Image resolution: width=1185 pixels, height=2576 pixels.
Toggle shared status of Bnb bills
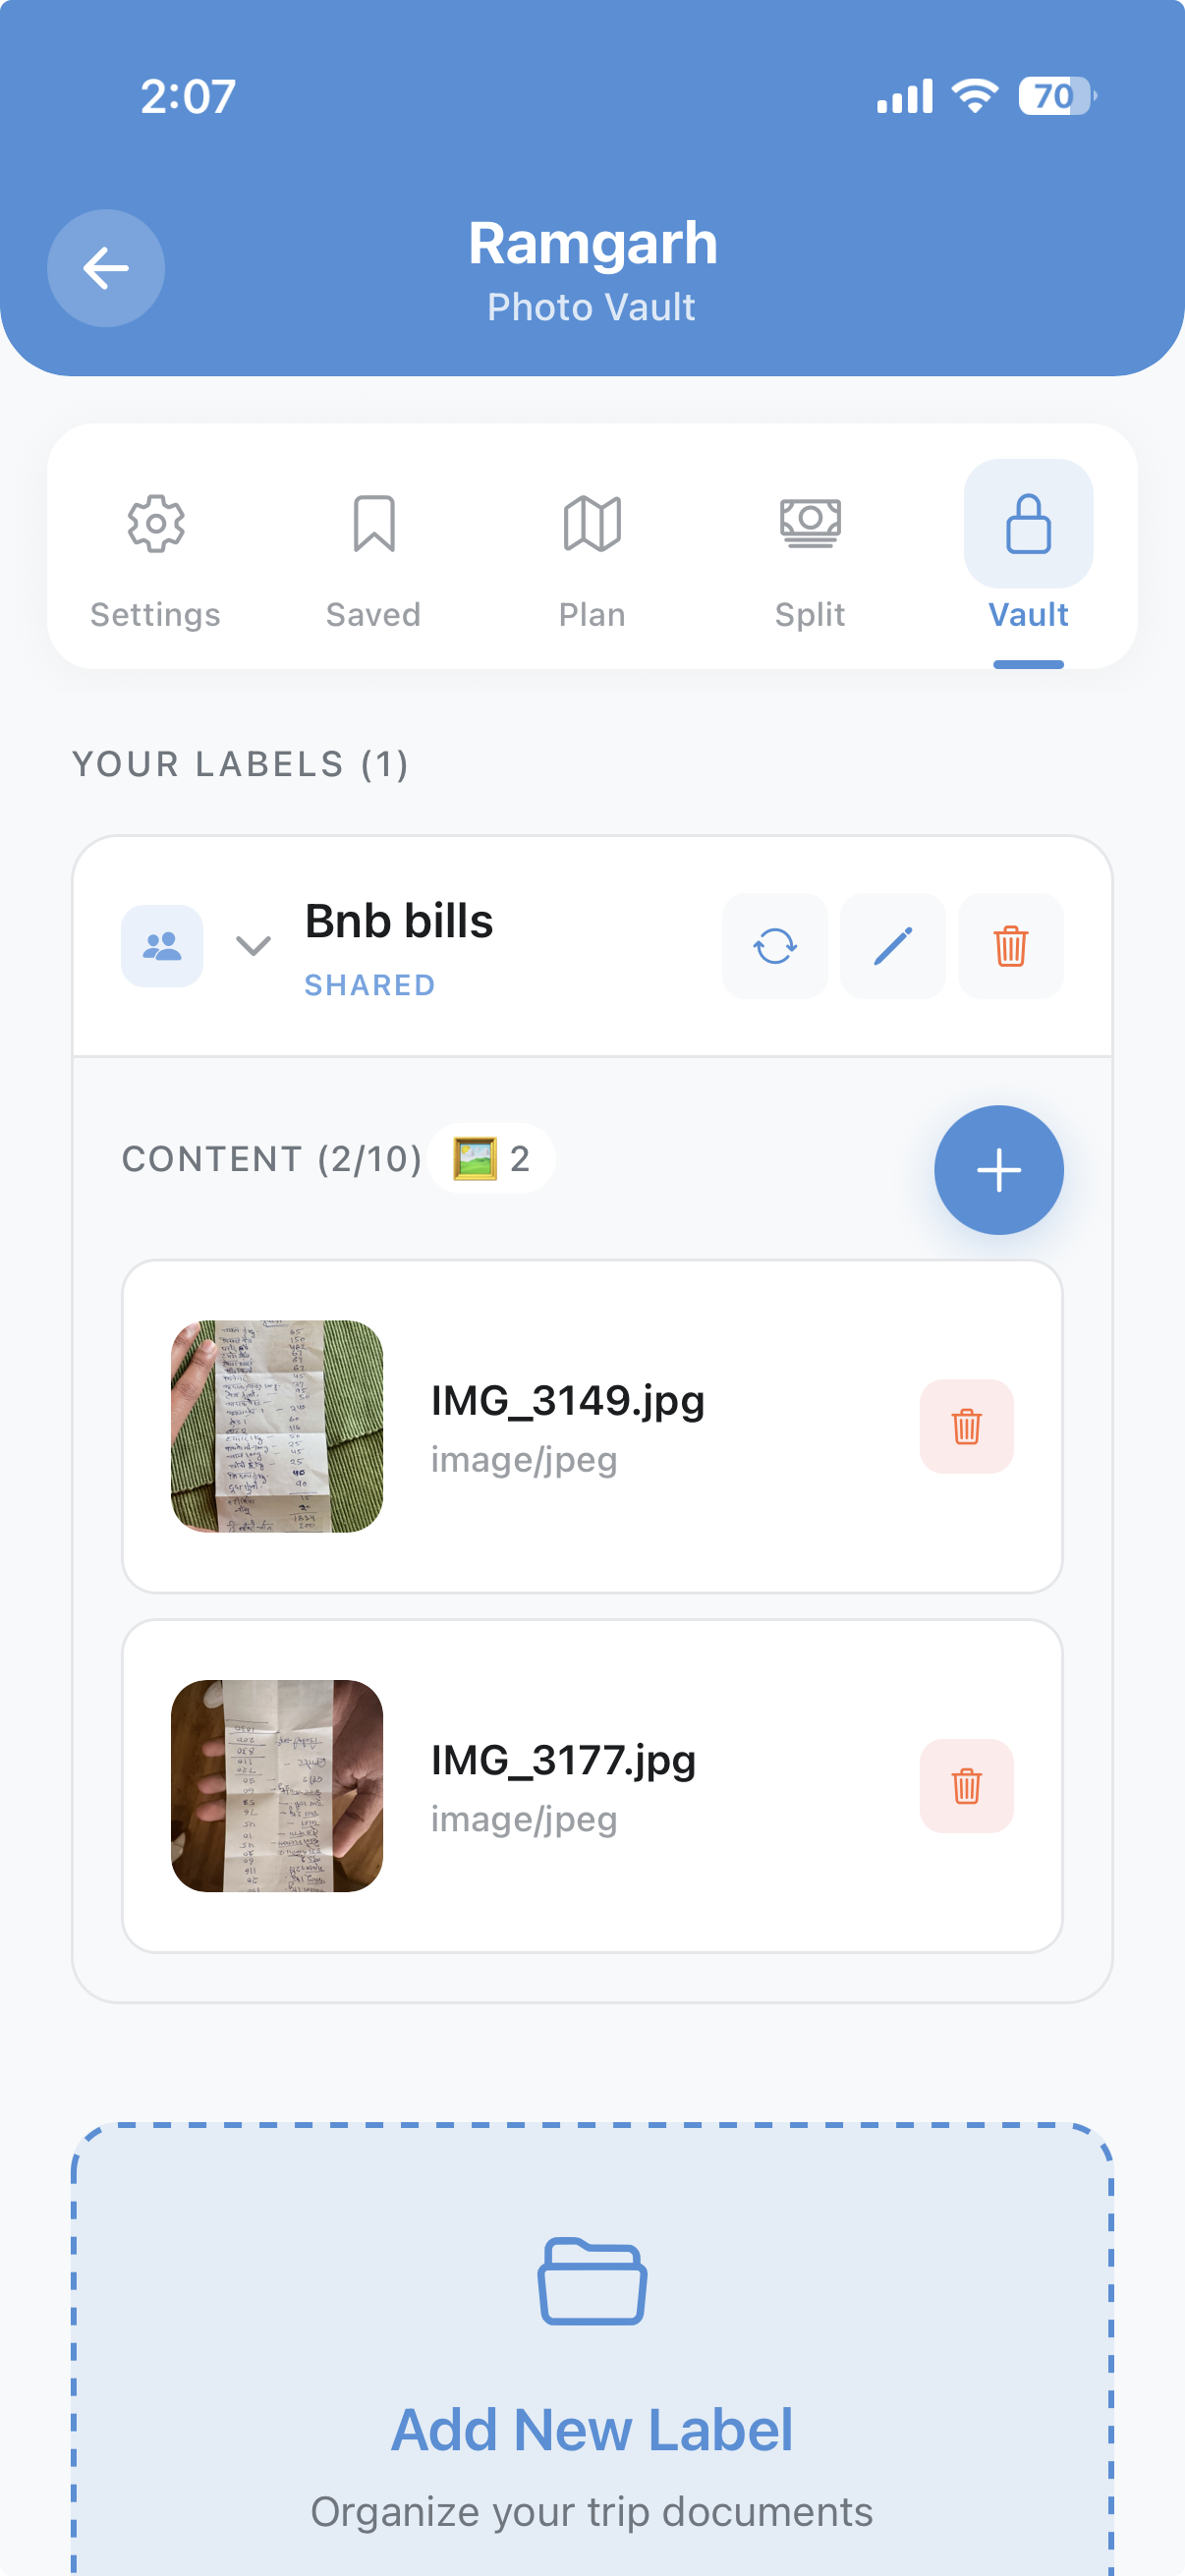pos(162,946)
